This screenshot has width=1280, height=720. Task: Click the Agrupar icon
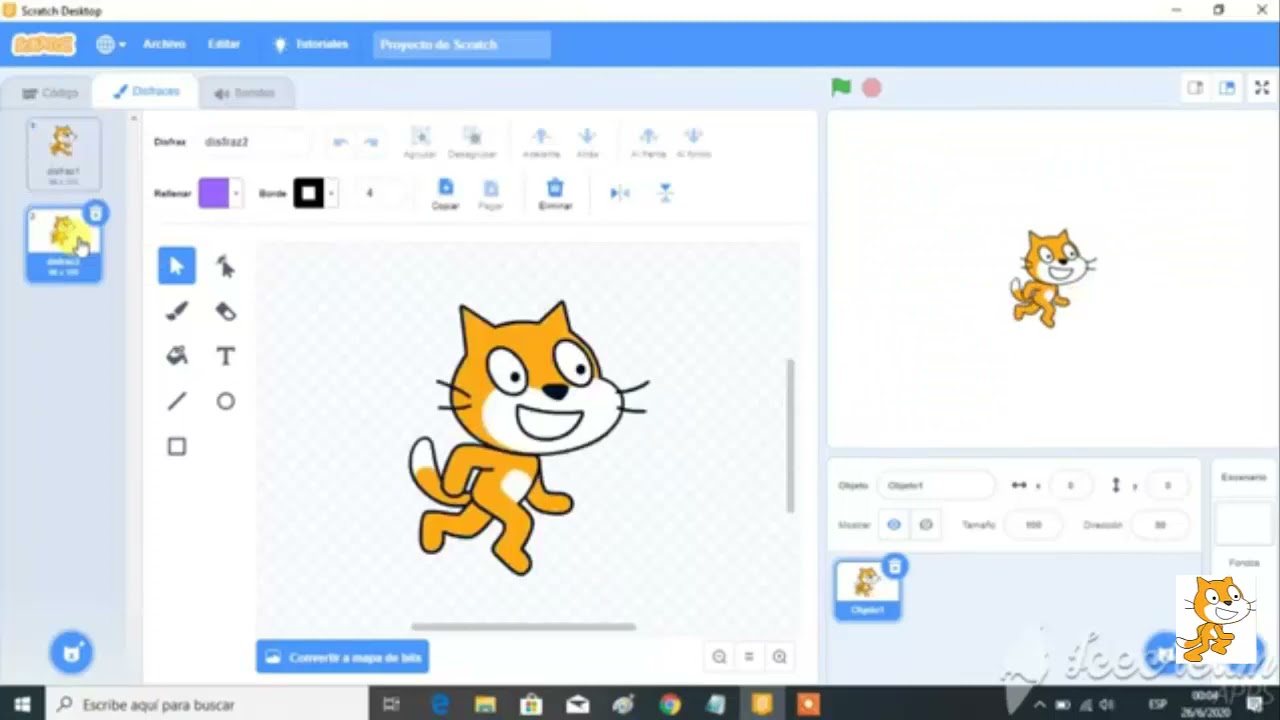(x=421, y=136)
